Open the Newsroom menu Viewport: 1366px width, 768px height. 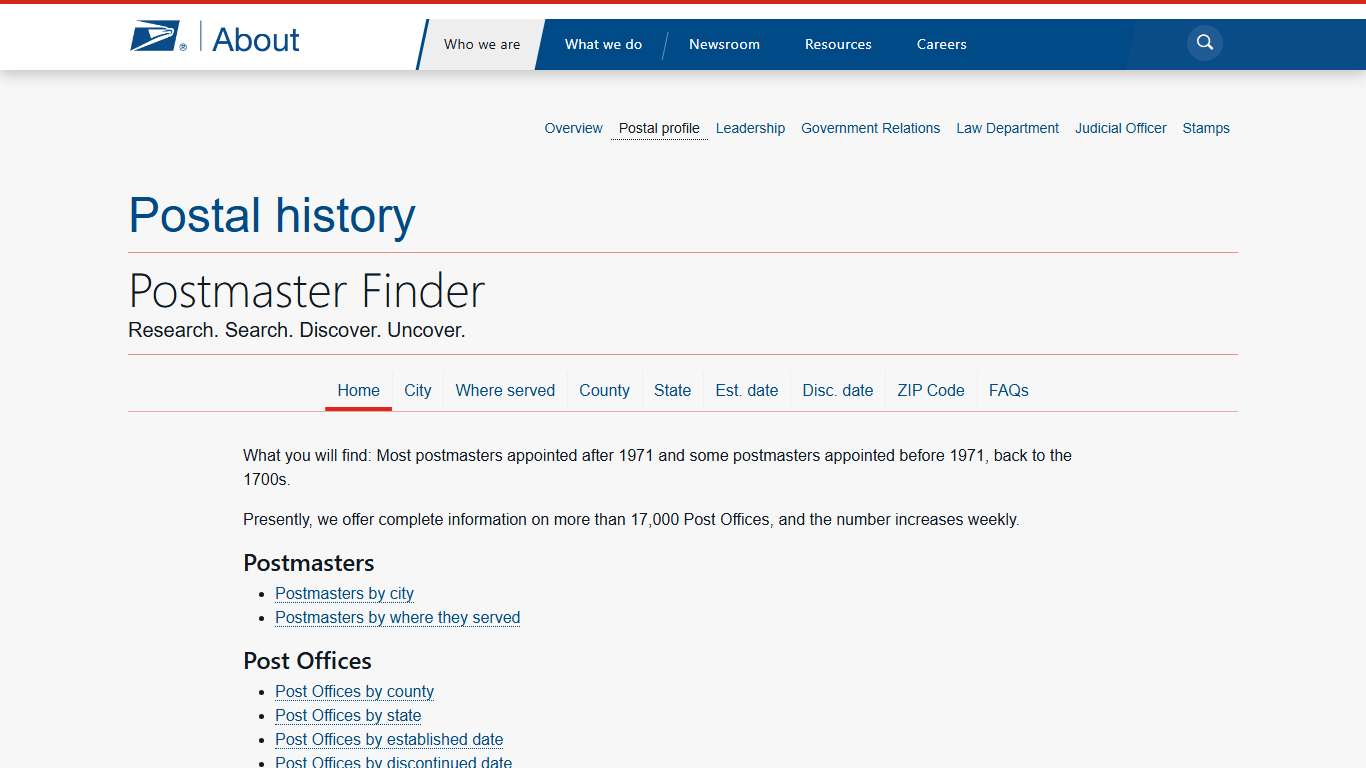point(724,44)
